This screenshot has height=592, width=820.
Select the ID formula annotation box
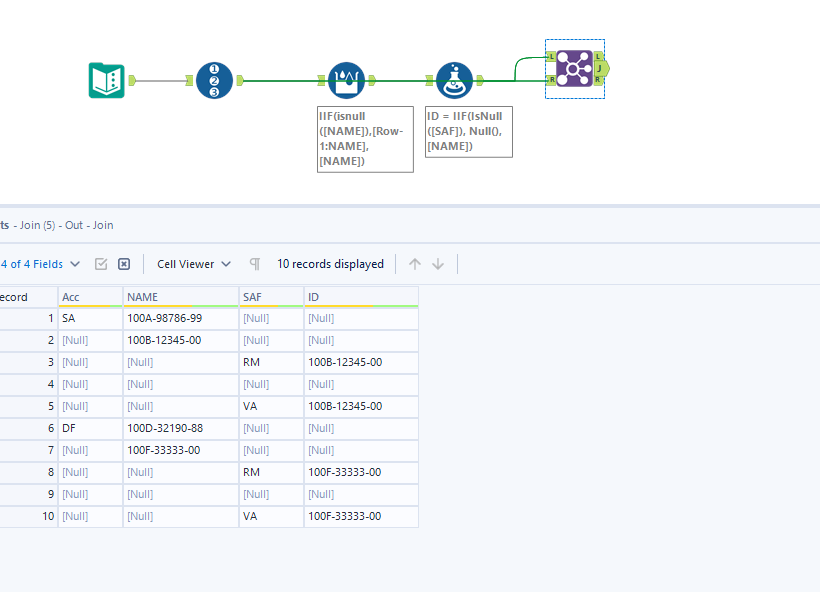click(x=469, y=132)
